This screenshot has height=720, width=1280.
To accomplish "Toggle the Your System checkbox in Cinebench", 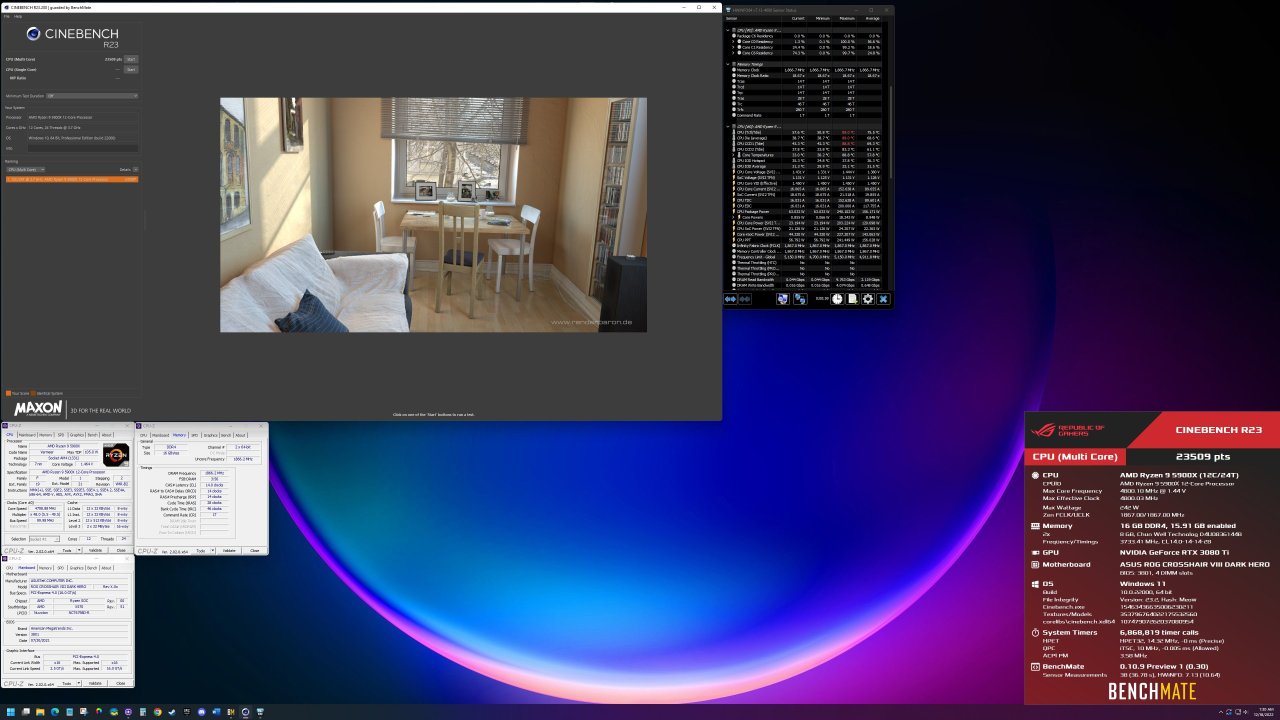I will coord(9,393).
